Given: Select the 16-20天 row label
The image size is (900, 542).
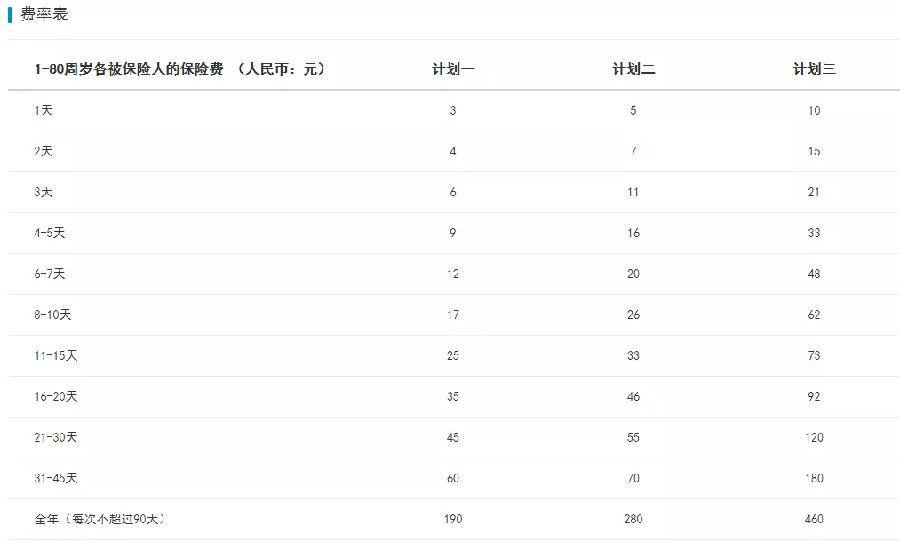Looking at the screenshot, I should [55, 397].
